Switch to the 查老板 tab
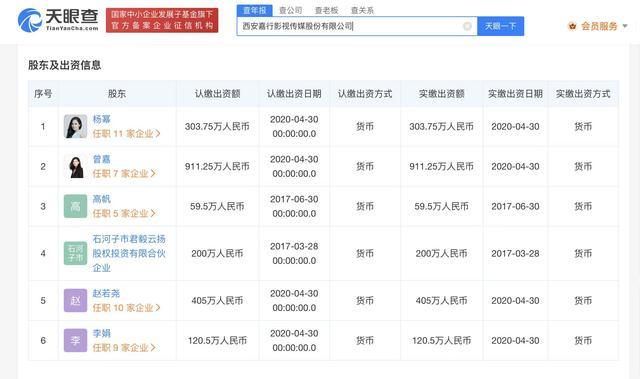Viewport: 640px width, 379px height. coord(327,11)
